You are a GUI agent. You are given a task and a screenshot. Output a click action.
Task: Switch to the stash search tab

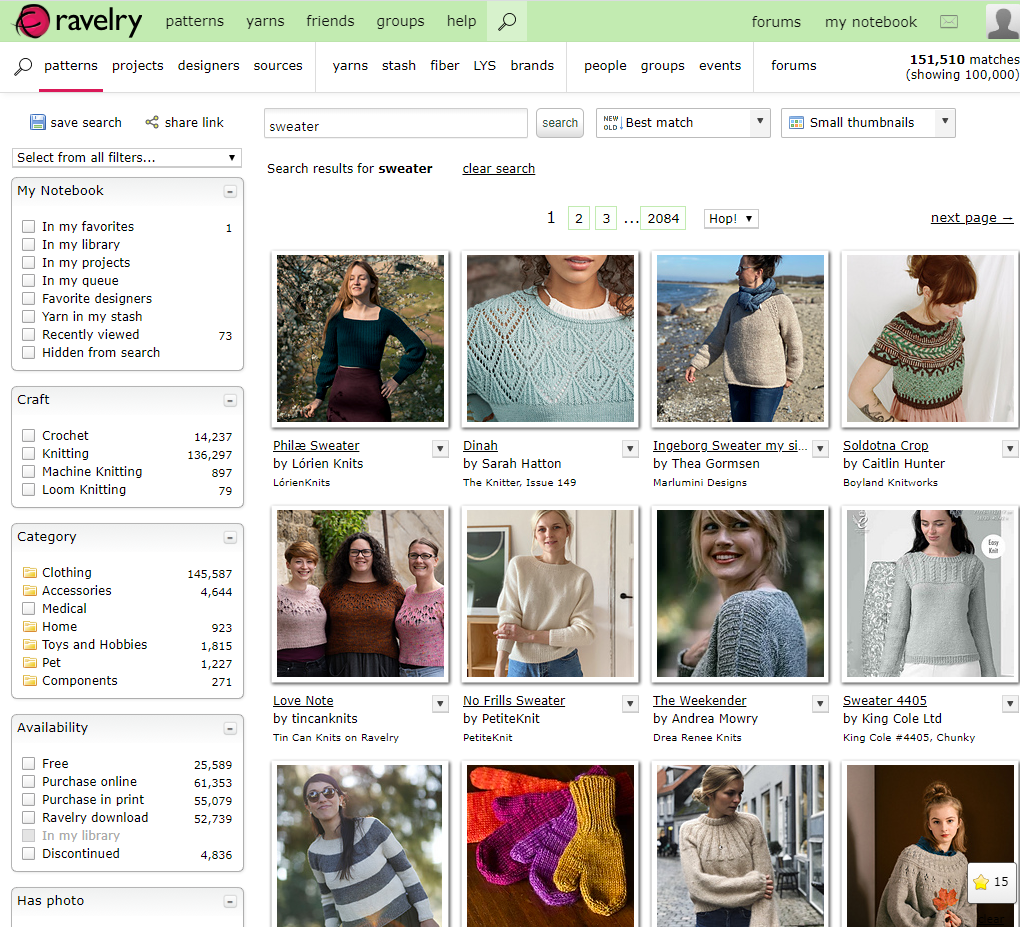[x=399, y=66]
